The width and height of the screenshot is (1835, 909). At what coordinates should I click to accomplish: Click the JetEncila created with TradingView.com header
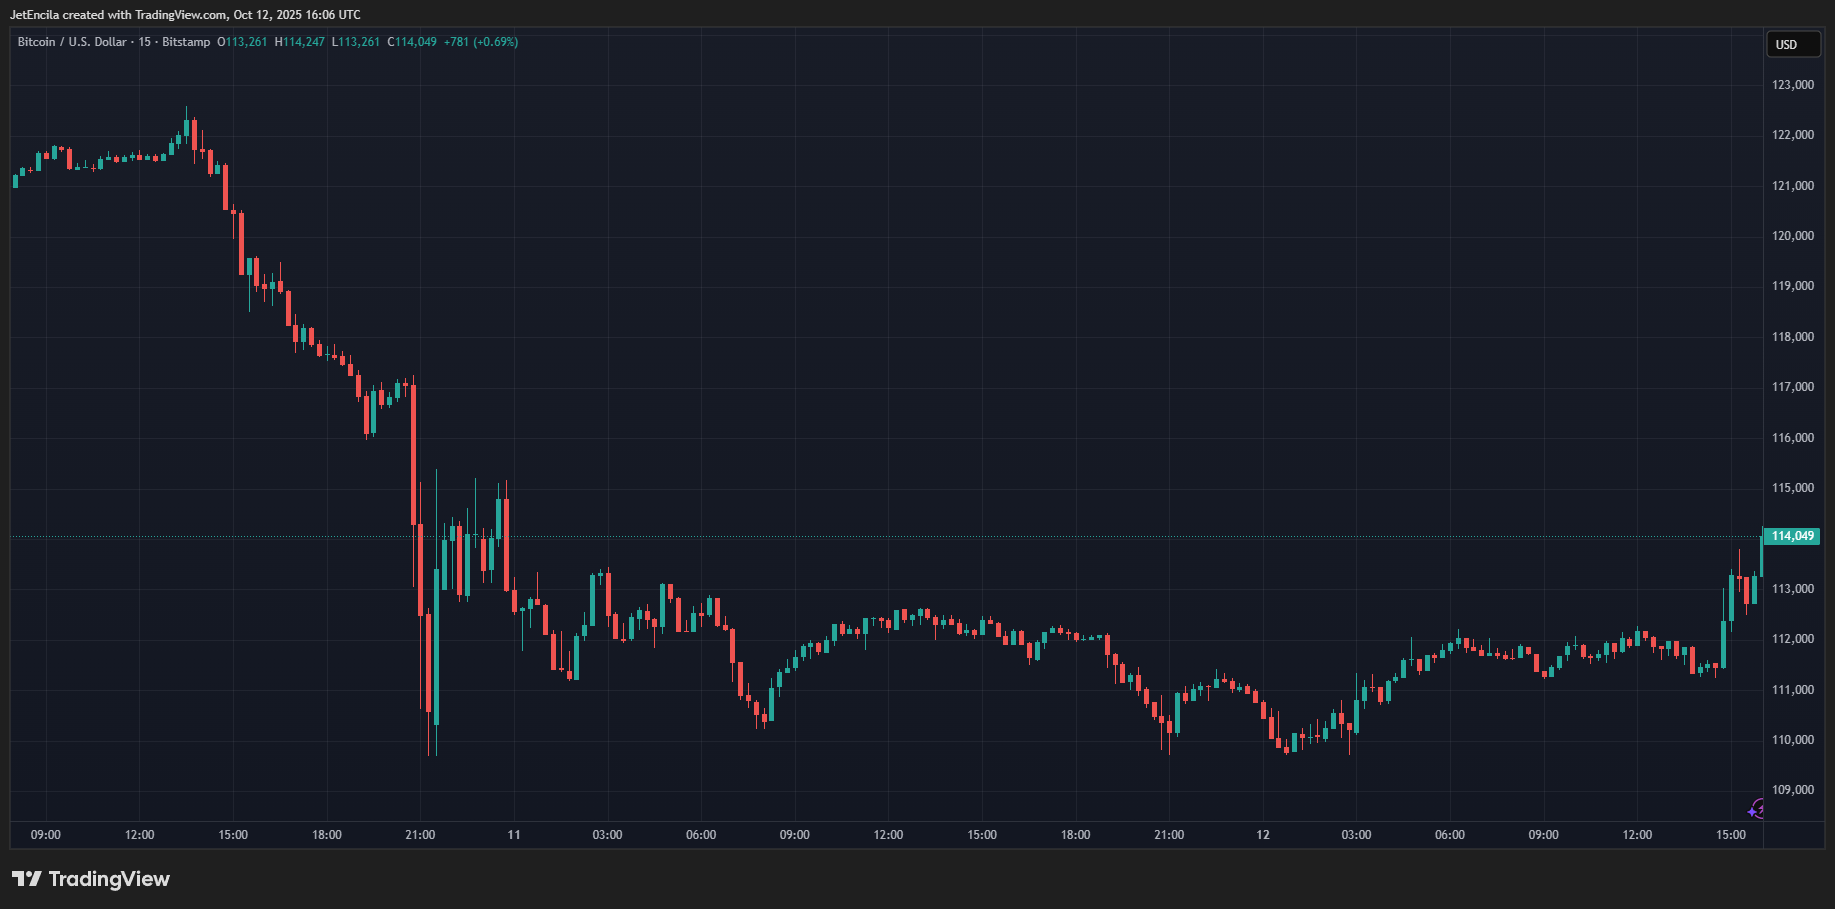click(185, 15)
